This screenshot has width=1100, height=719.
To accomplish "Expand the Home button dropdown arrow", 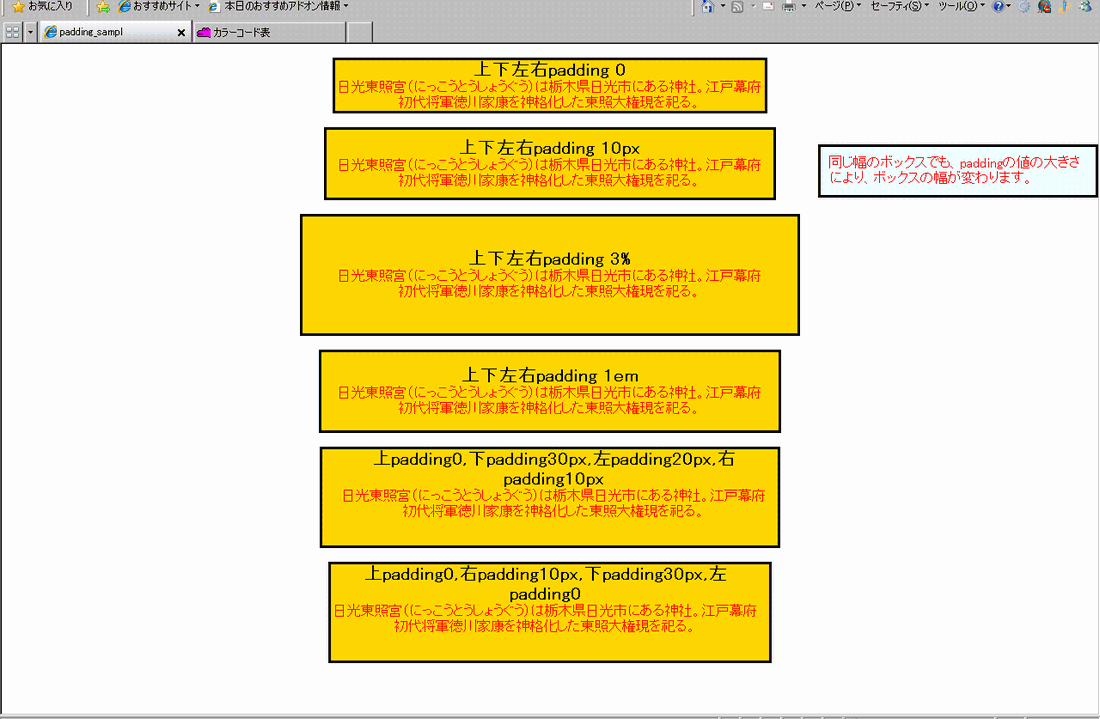I will pyautogui.click(x=723, y=6).
